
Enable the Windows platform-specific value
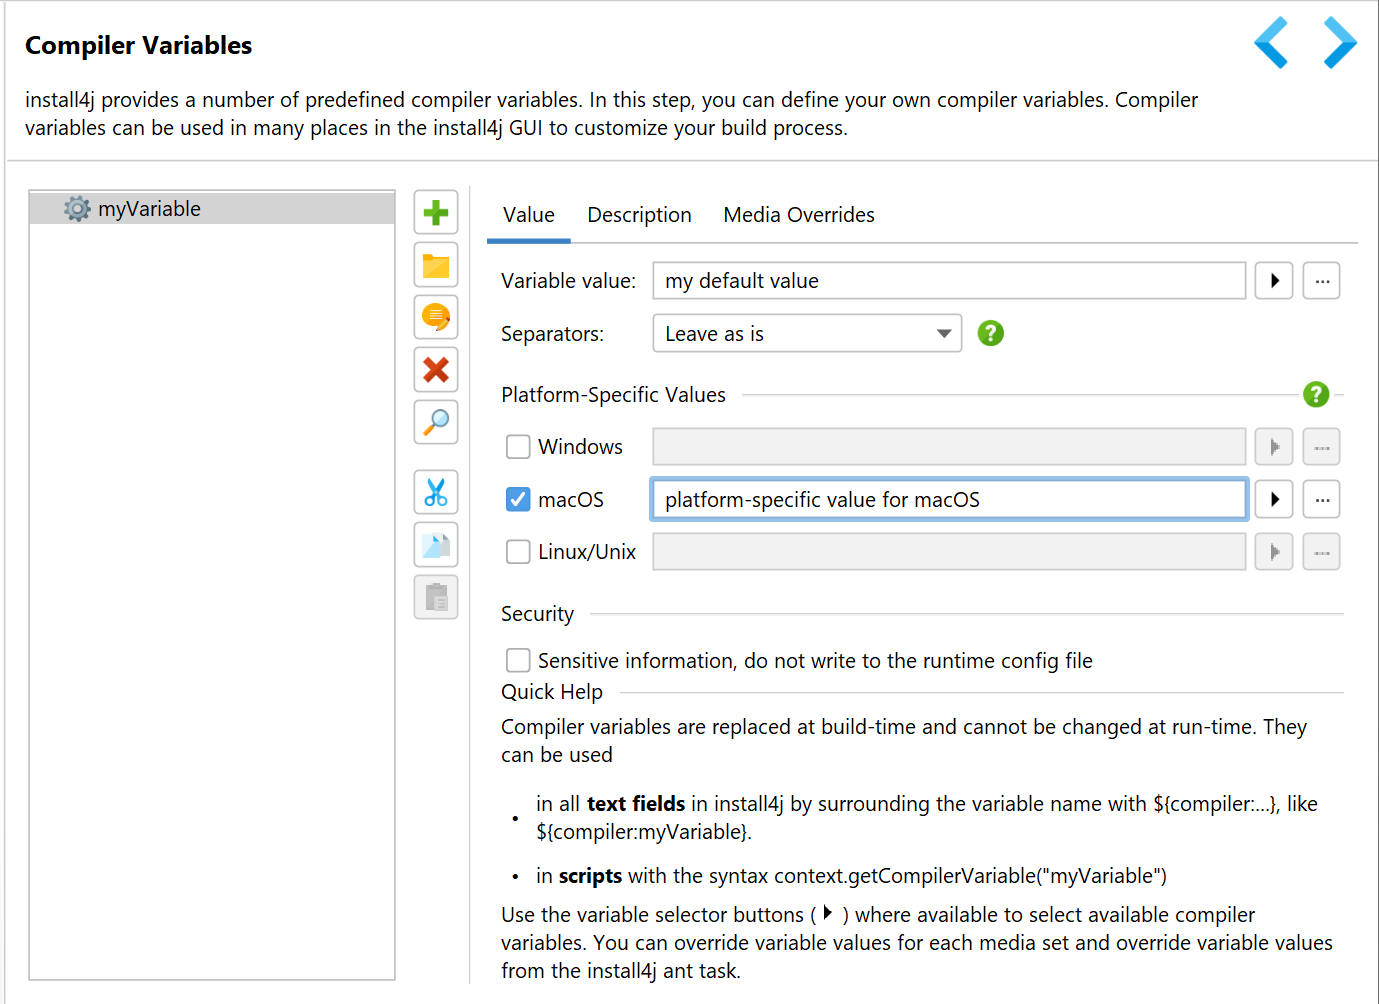click(x=518, y=447)
